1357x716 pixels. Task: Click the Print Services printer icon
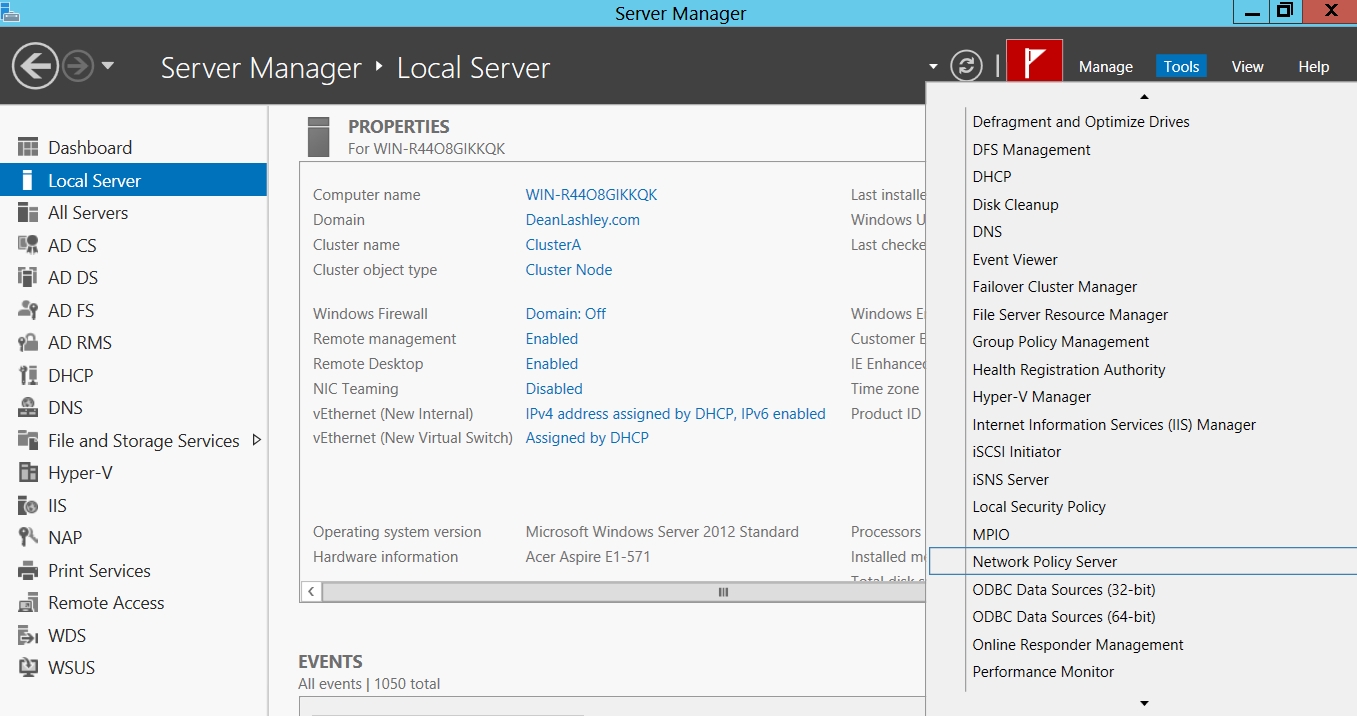click(x=28, y=571)
